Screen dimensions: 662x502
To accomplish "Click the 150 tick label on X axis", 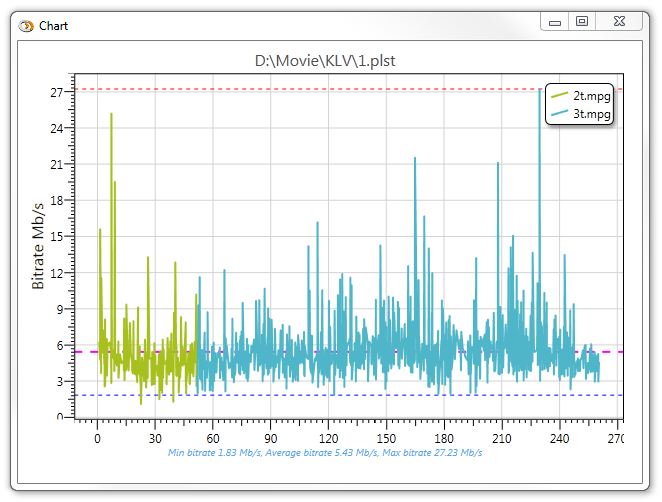I will 386,438.
